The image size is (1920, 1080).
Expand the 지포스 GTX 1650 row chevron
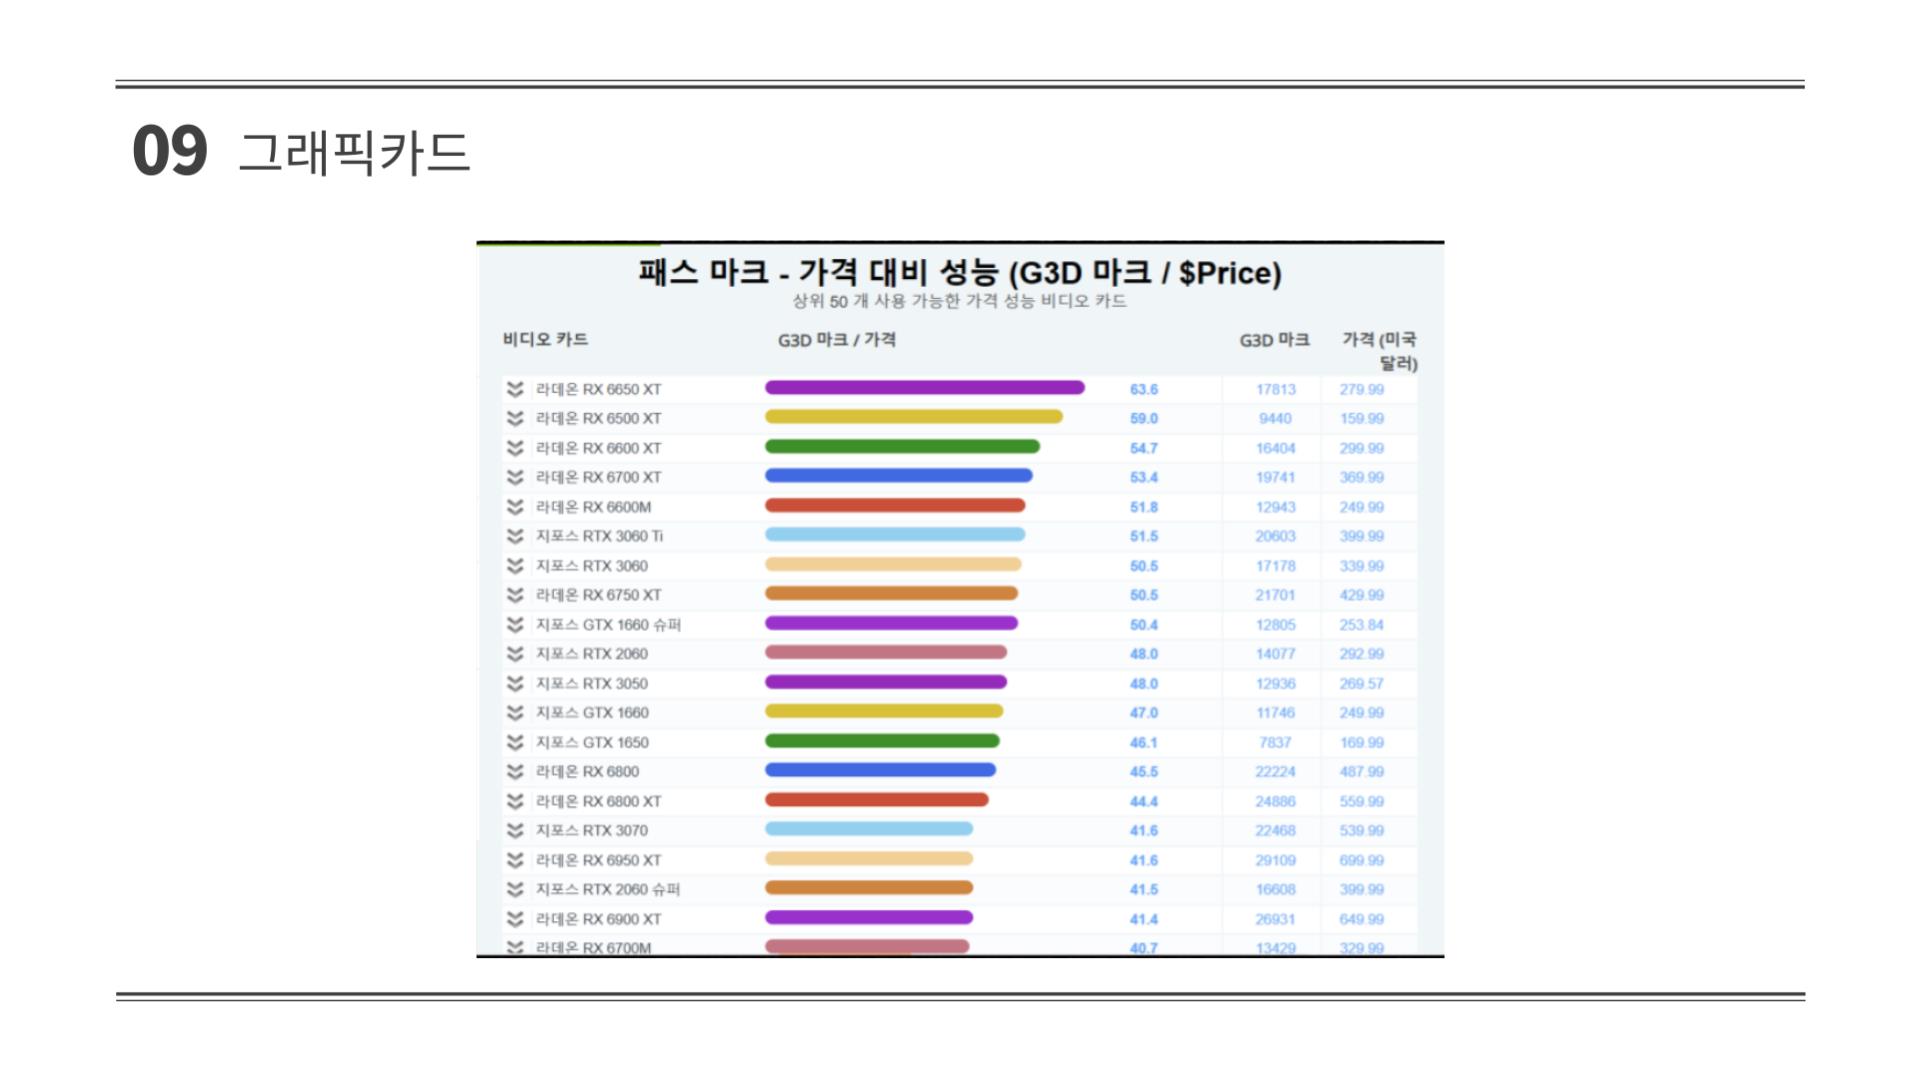(x=515, y=743)
